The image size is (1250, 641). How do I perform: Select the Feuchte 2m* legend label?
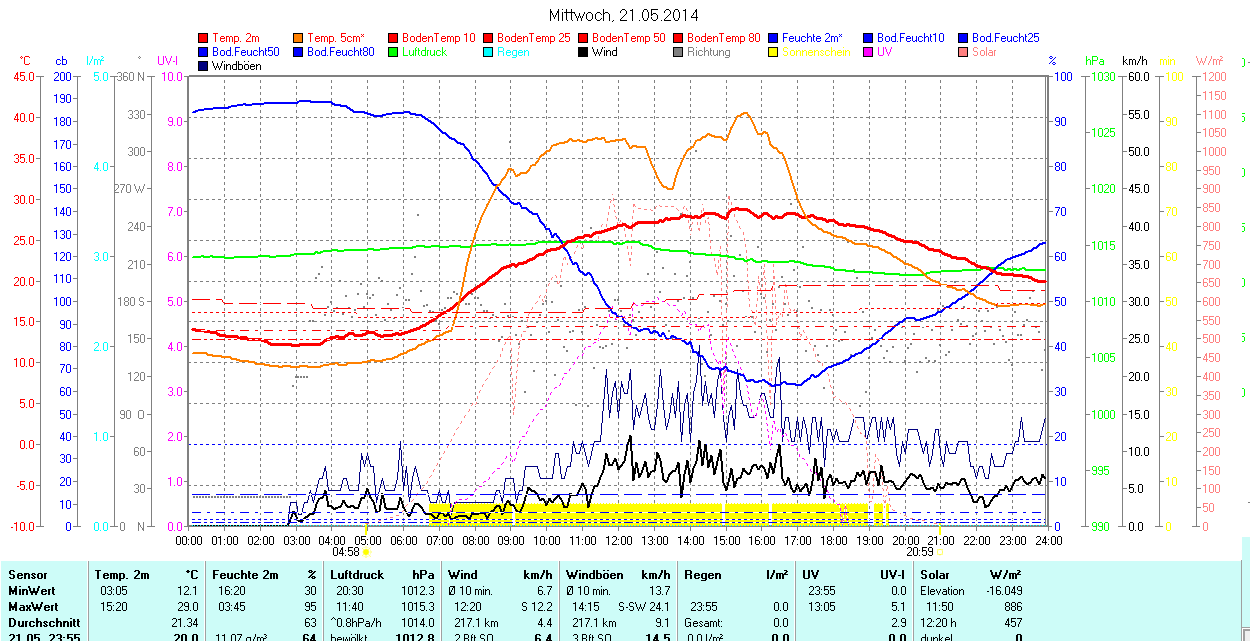[812, 38]
